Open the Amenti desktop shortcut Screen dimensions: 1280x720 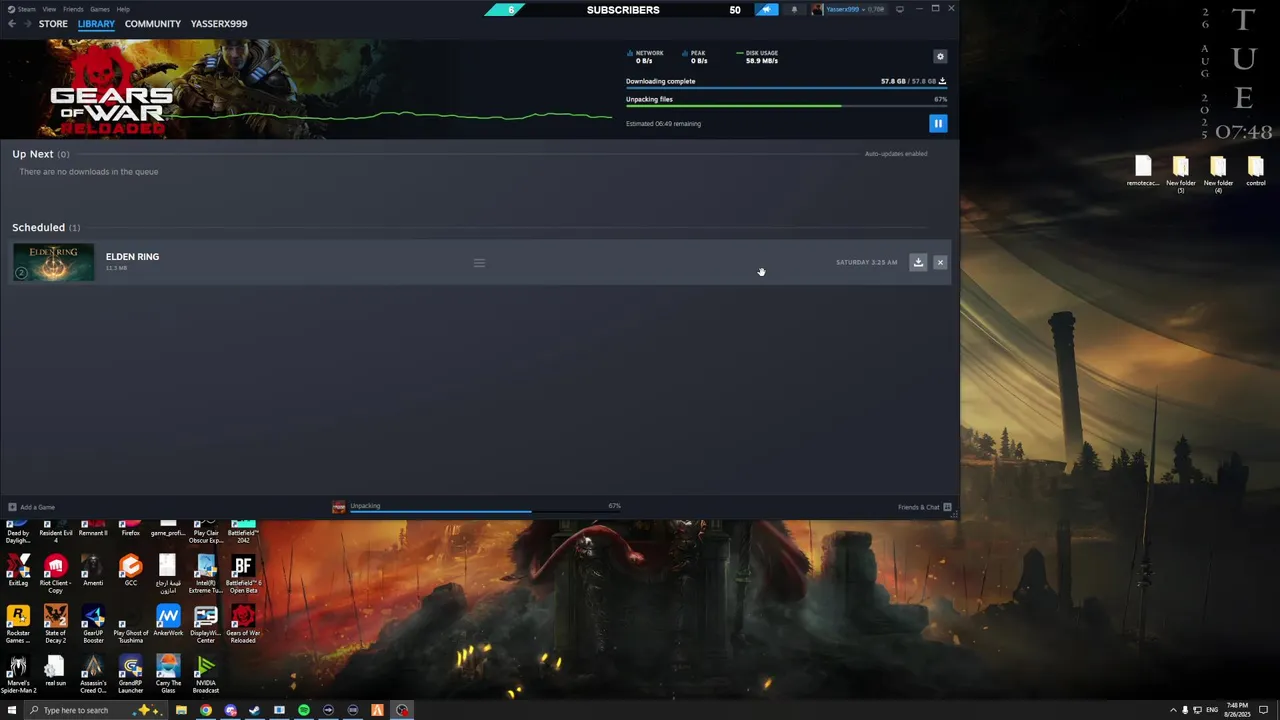click(x=93, y=571)
